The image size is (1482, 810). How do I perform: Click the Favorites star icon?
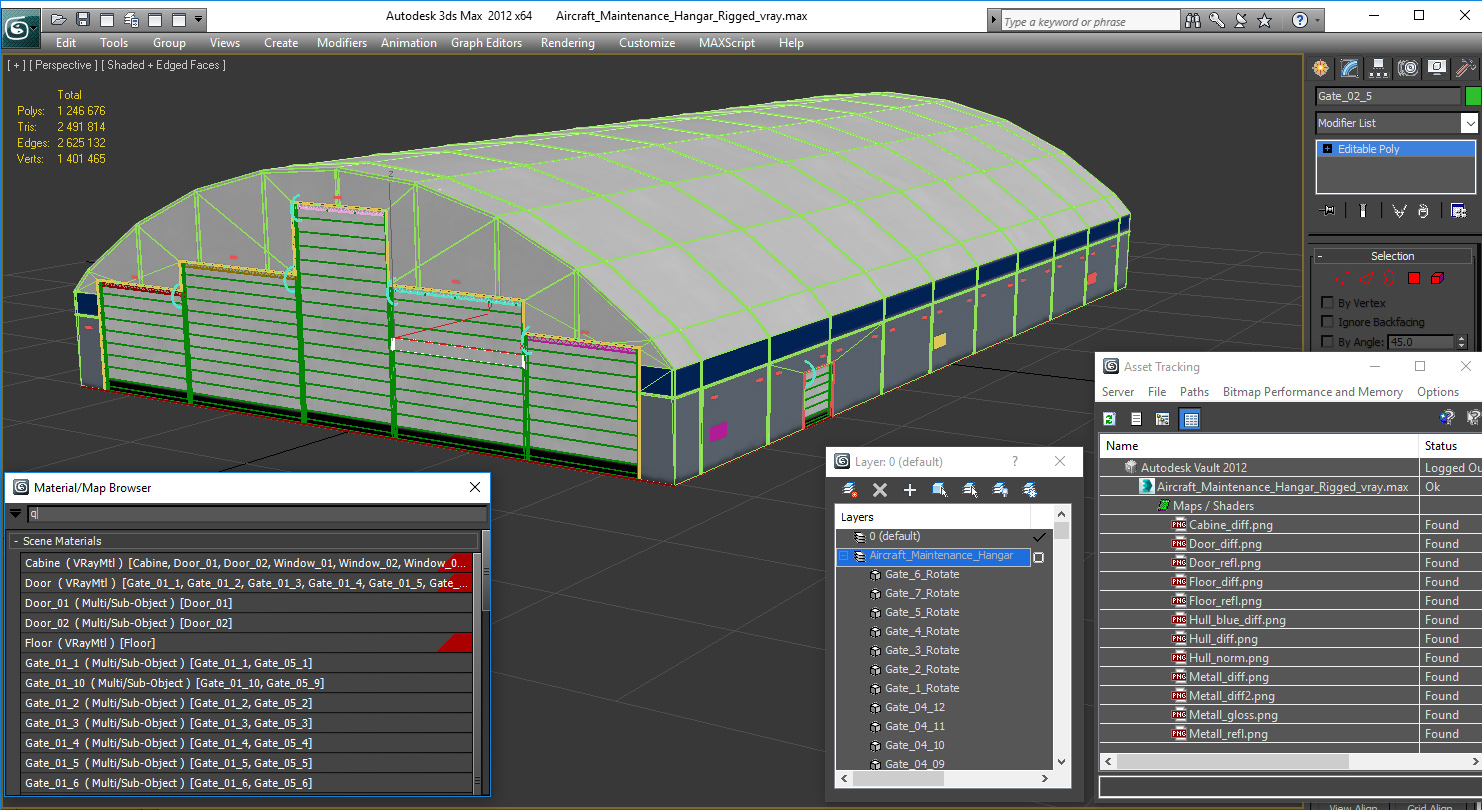[x=1265, y=20]
